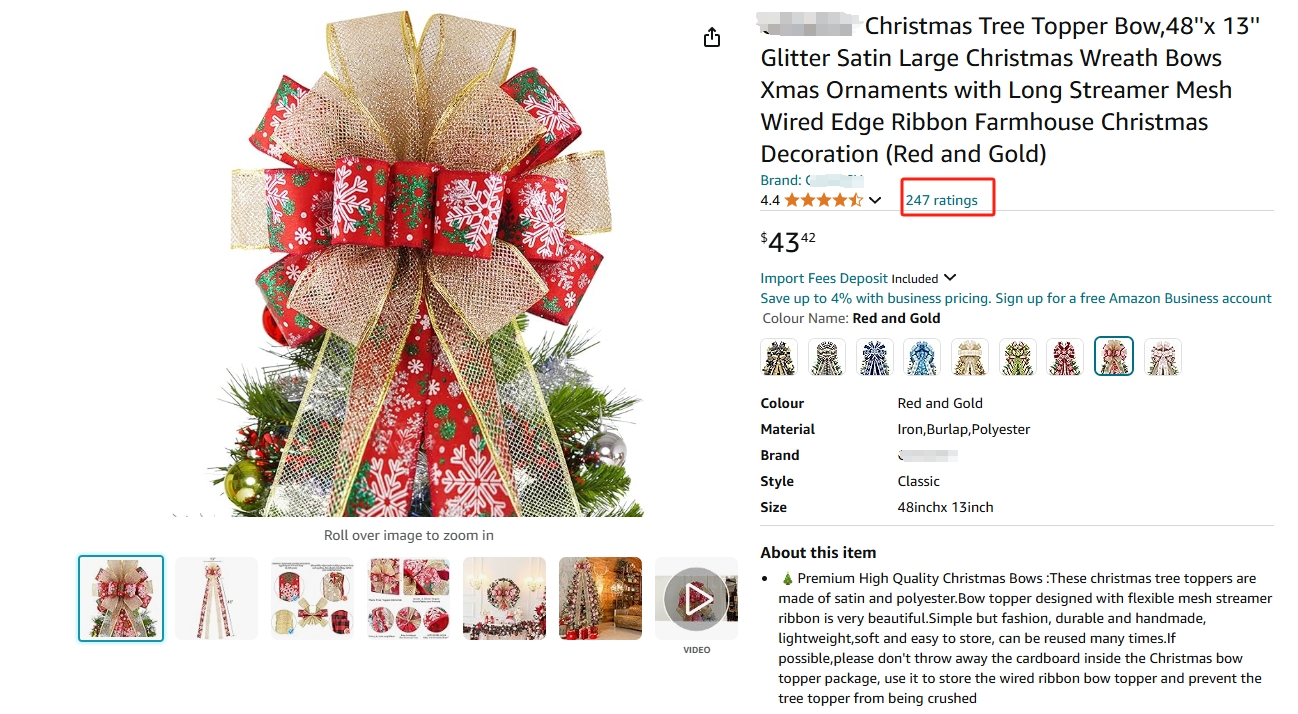View the decorated Christmas tree room thumbnail
The image size is (1298, 714).
pyautogui.click(x=600, y=599)
